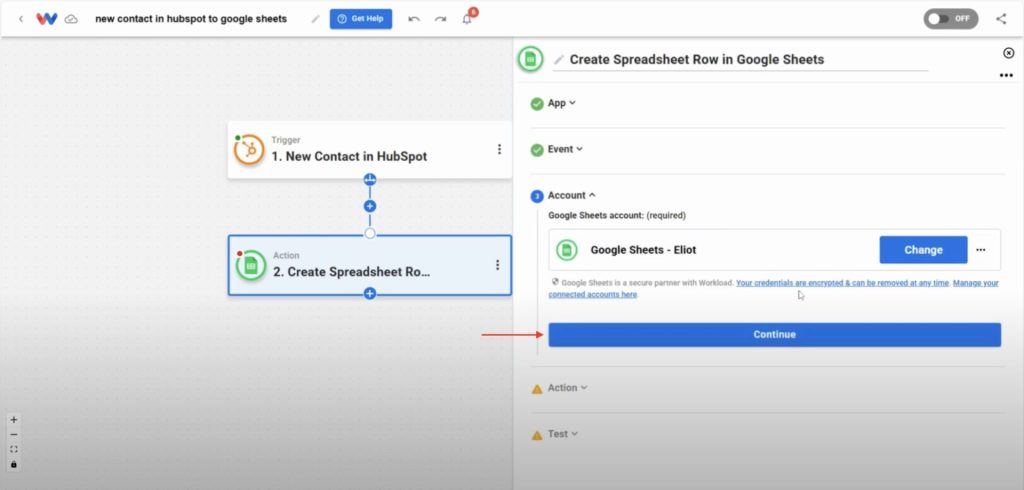The image size is (1024, 490).
Task: Lock the canvas
Action: [x=14, y=465]
